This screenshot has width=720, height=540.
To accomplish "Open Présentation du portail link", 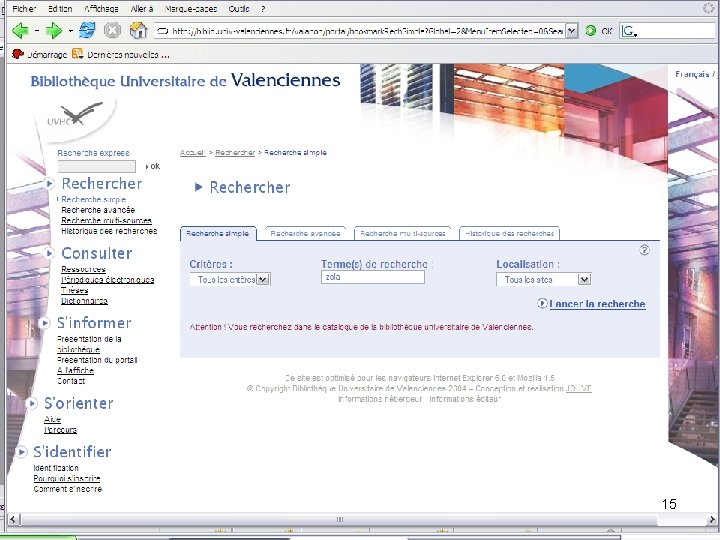I will pos(97,360).
